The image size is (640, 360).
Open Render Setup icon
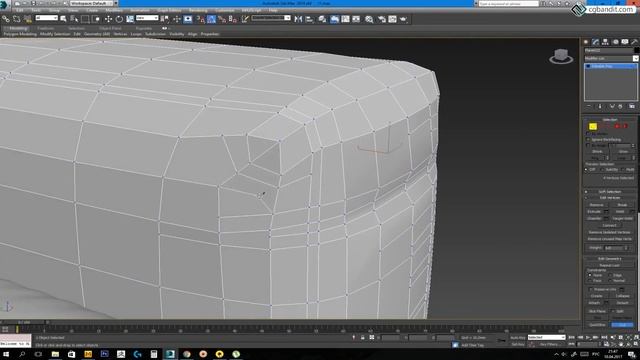click(382, 19)
